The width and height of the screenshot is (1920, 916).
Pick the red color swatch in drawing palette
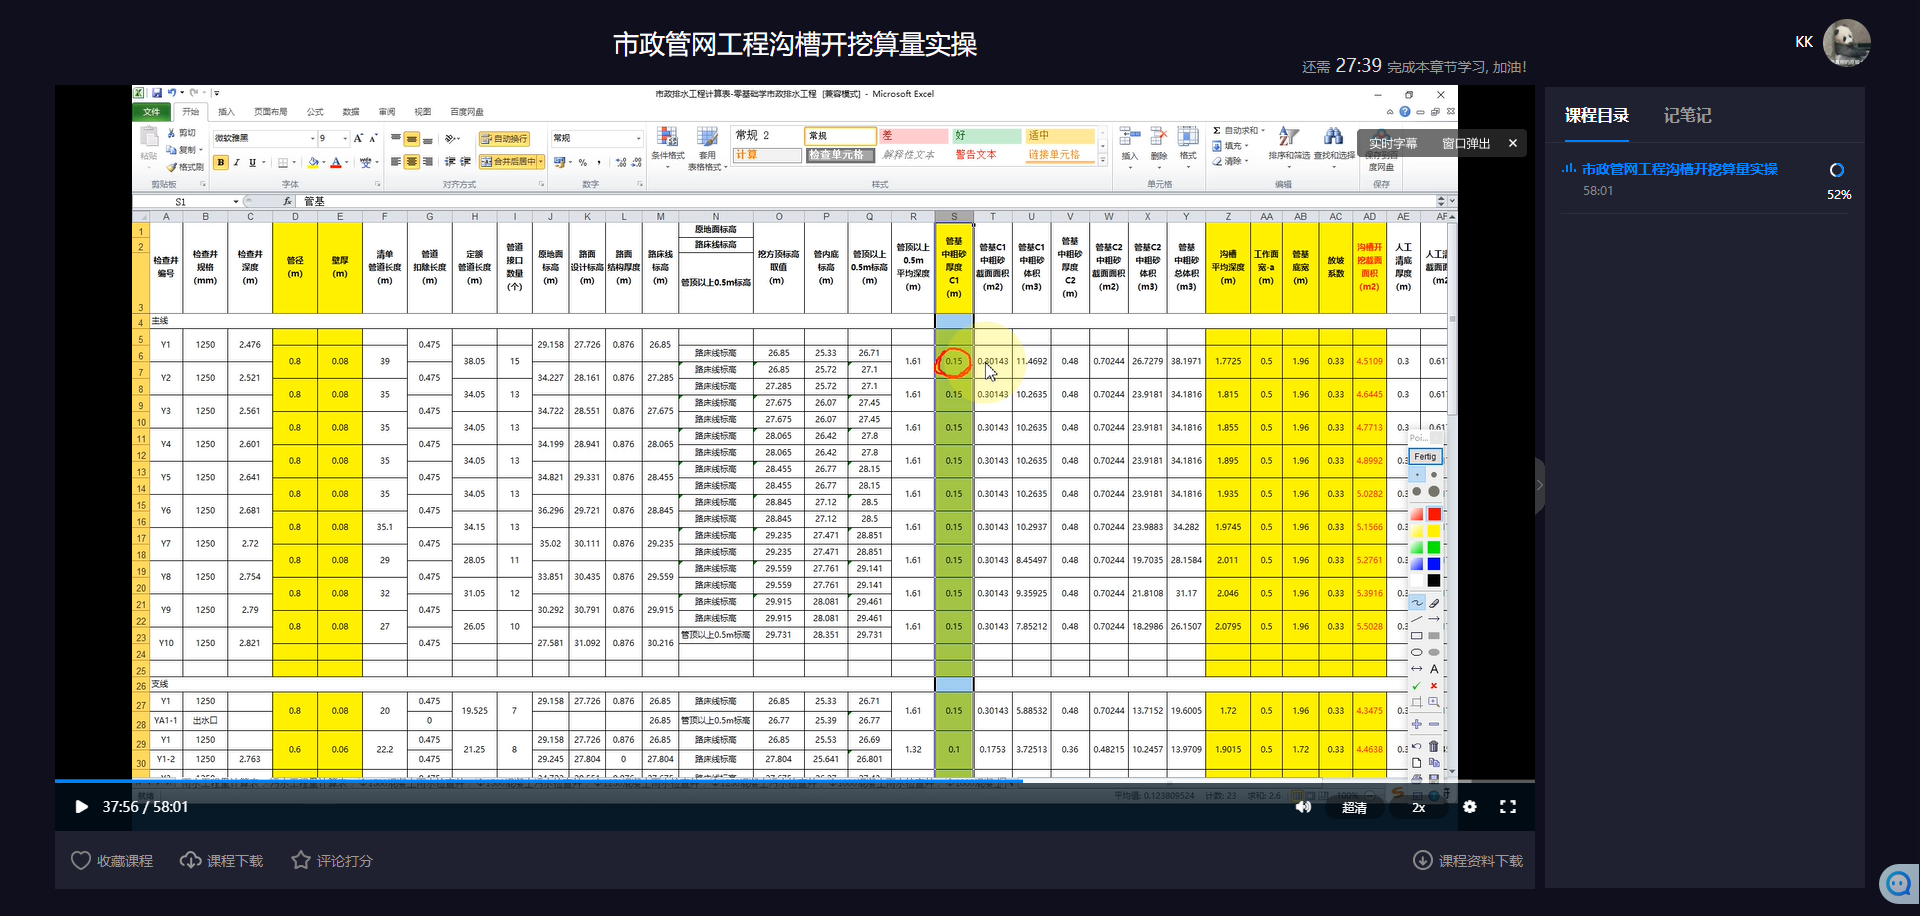tap(1434, 514)
